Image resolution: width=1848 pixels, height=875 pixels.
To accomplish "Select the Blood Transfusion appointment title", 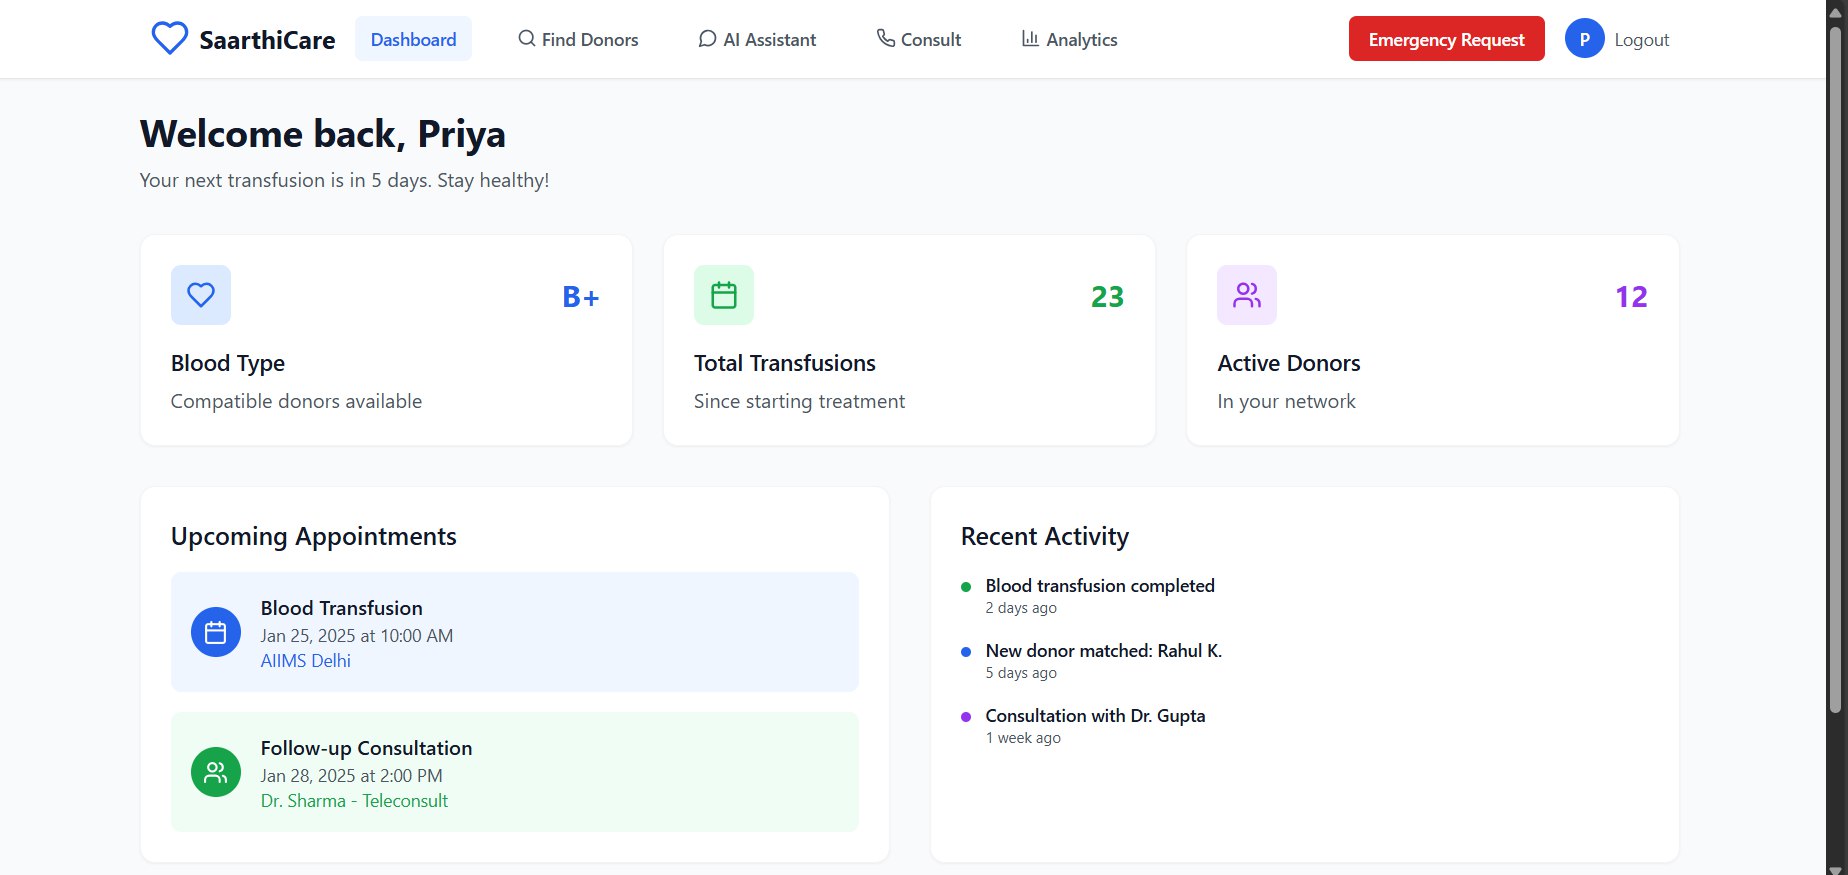I will point(342,608).
